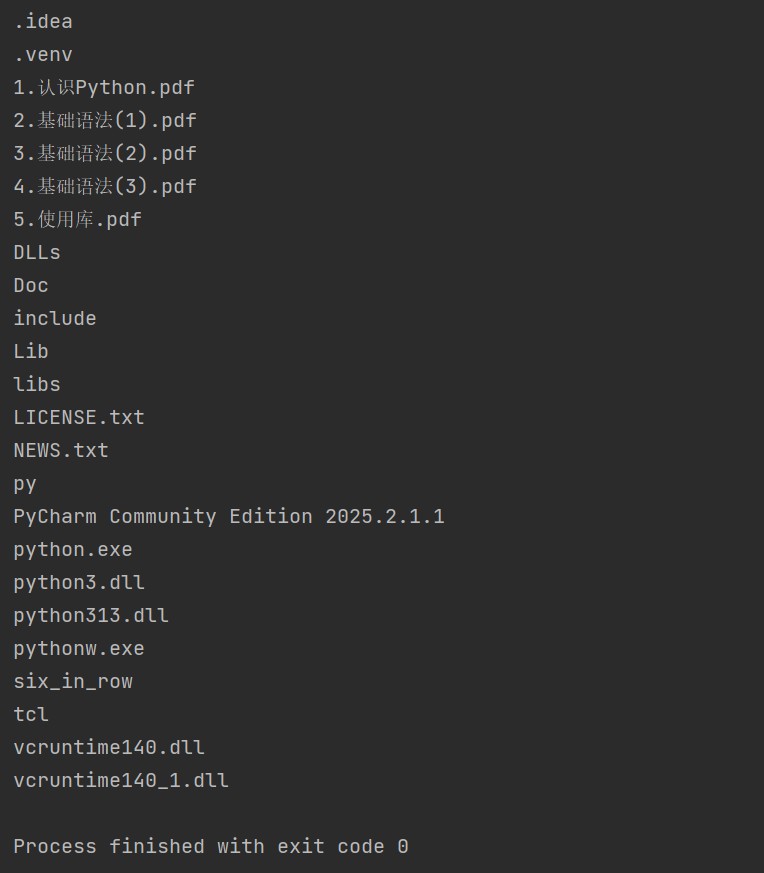The height and width of the screenshot is (873, 764).
Task: Click the PyCharm Community Edition 2025.2.1.1 line
Action: coord(229,517)
